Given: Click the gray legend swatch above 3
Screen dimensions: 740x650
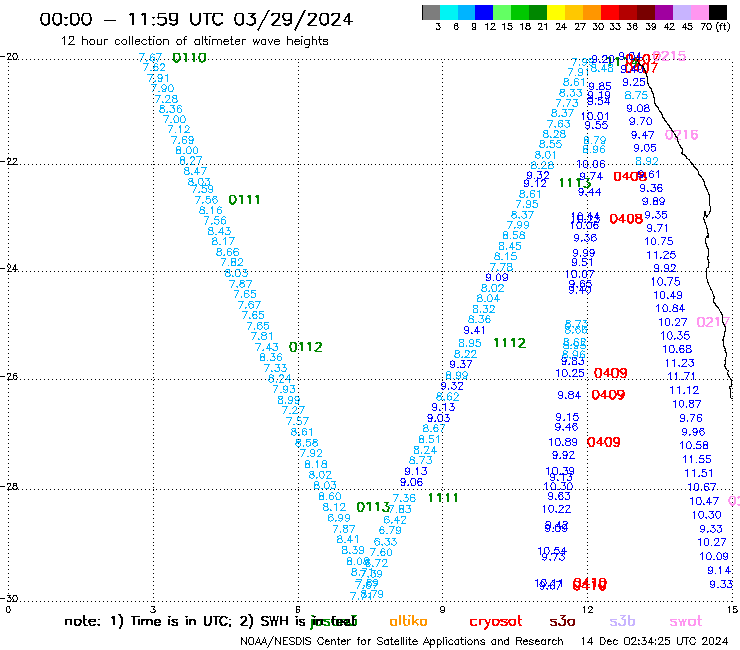Looking at the screenshot, I should click(431, 12).
